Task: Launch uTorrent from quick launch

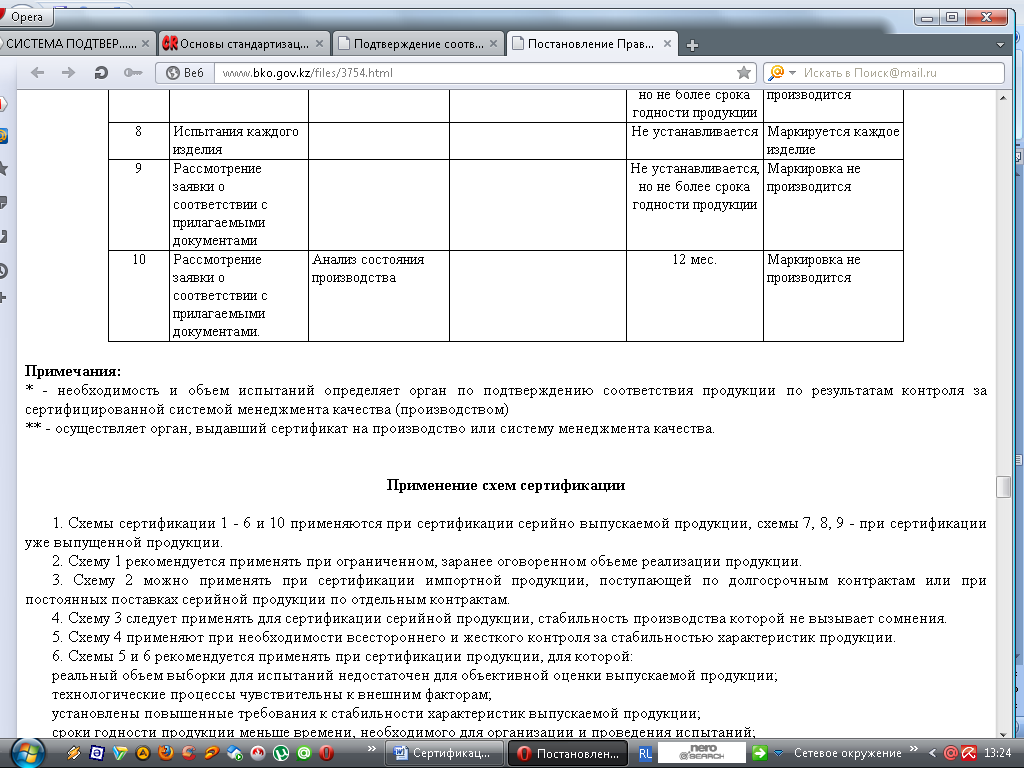Action: [281, 753]
